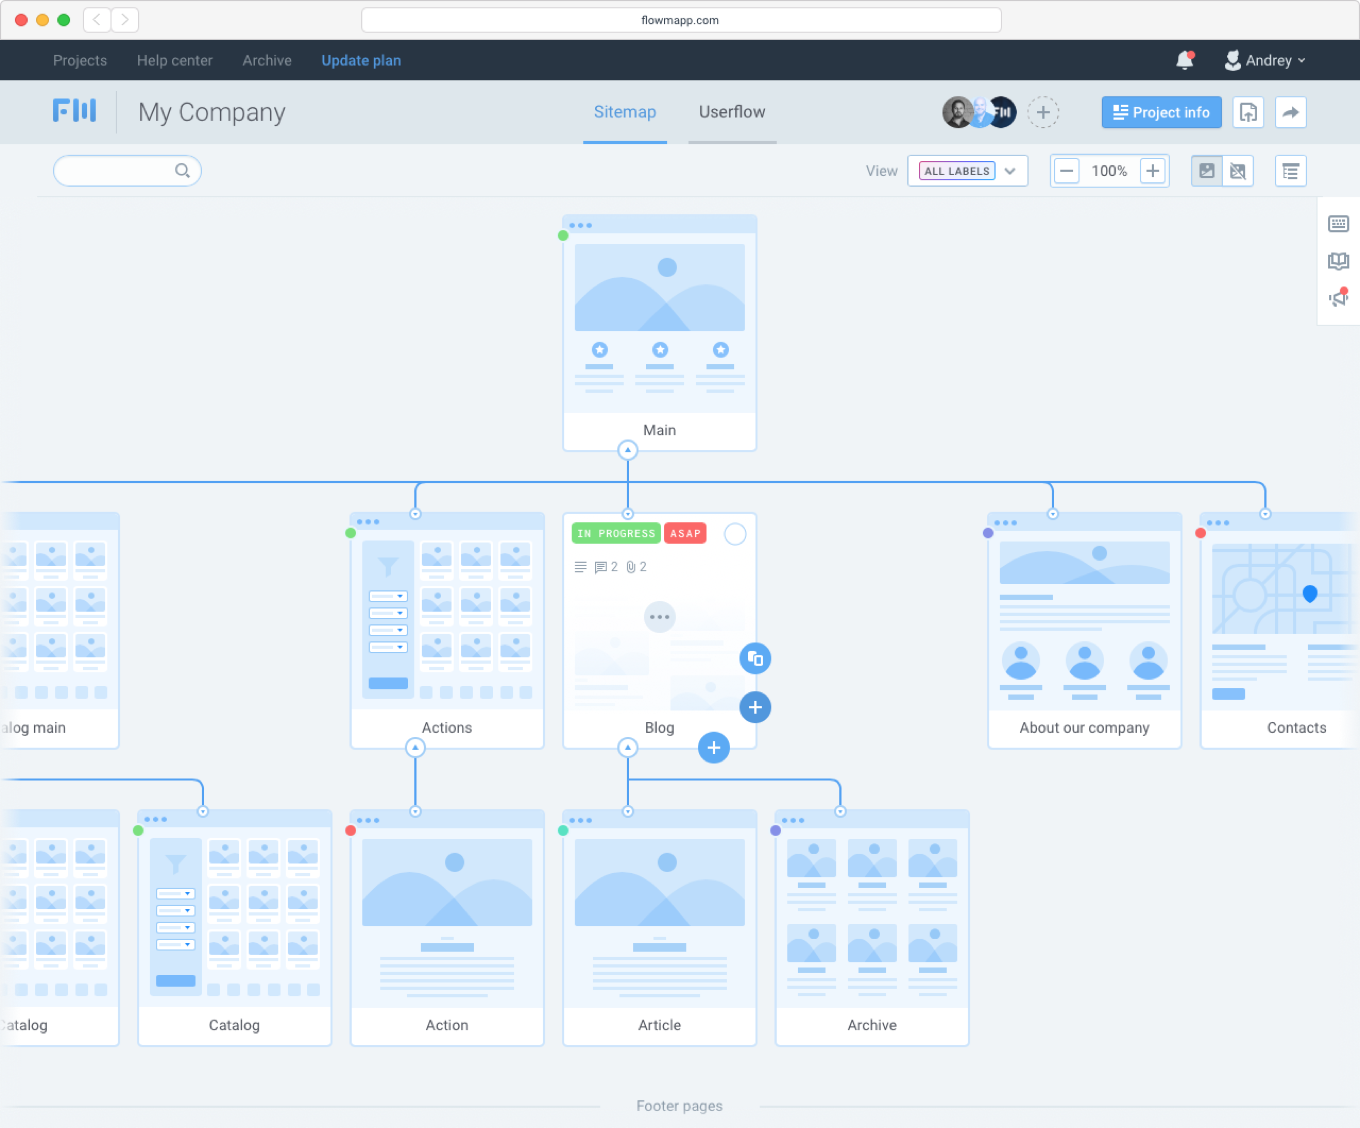The width and height of the screenshot is (1360, 1128).
Task: Click the add sibling plus on Blog
Action: [x=755, y=707]
